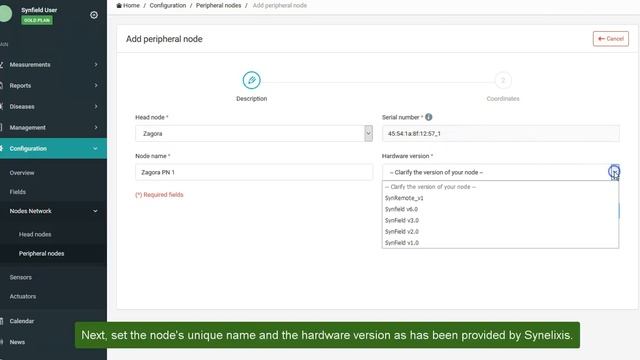640x360 pixels.
Task: Select SynField v1.0 hardware version
Action: 500,242
